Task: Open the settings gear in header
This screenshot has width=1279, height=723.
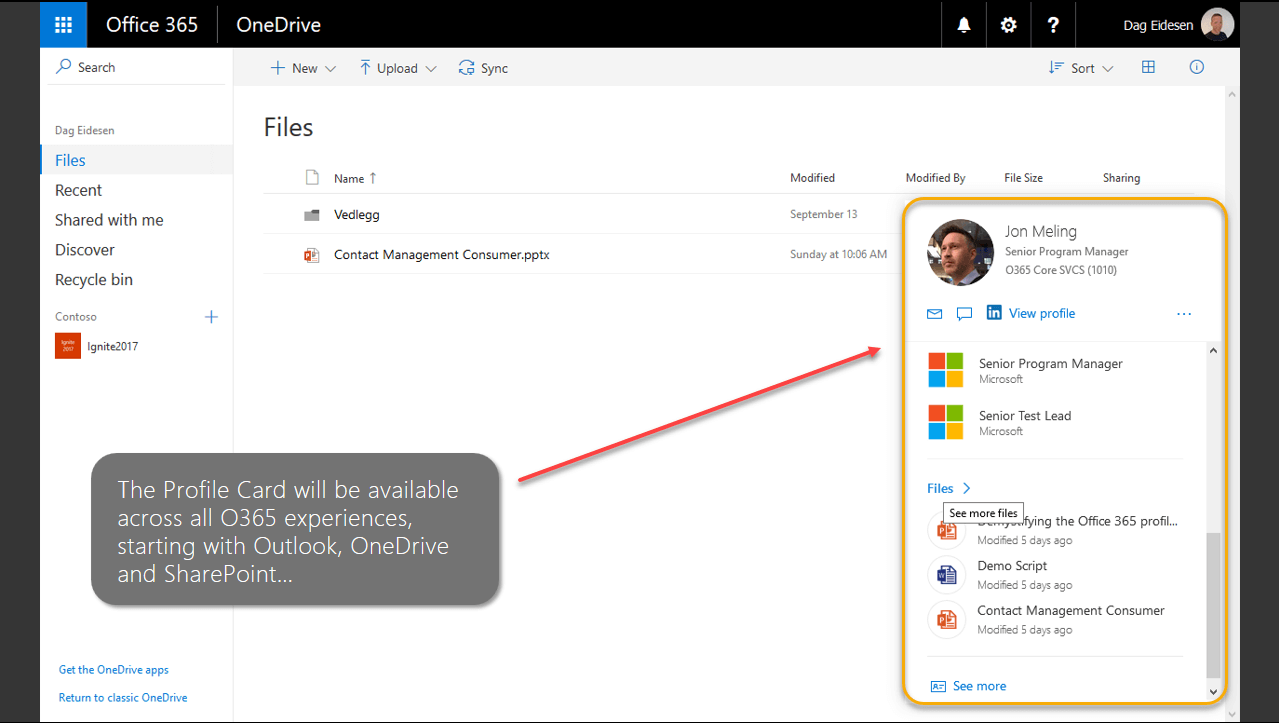Action: point(1009,25)
